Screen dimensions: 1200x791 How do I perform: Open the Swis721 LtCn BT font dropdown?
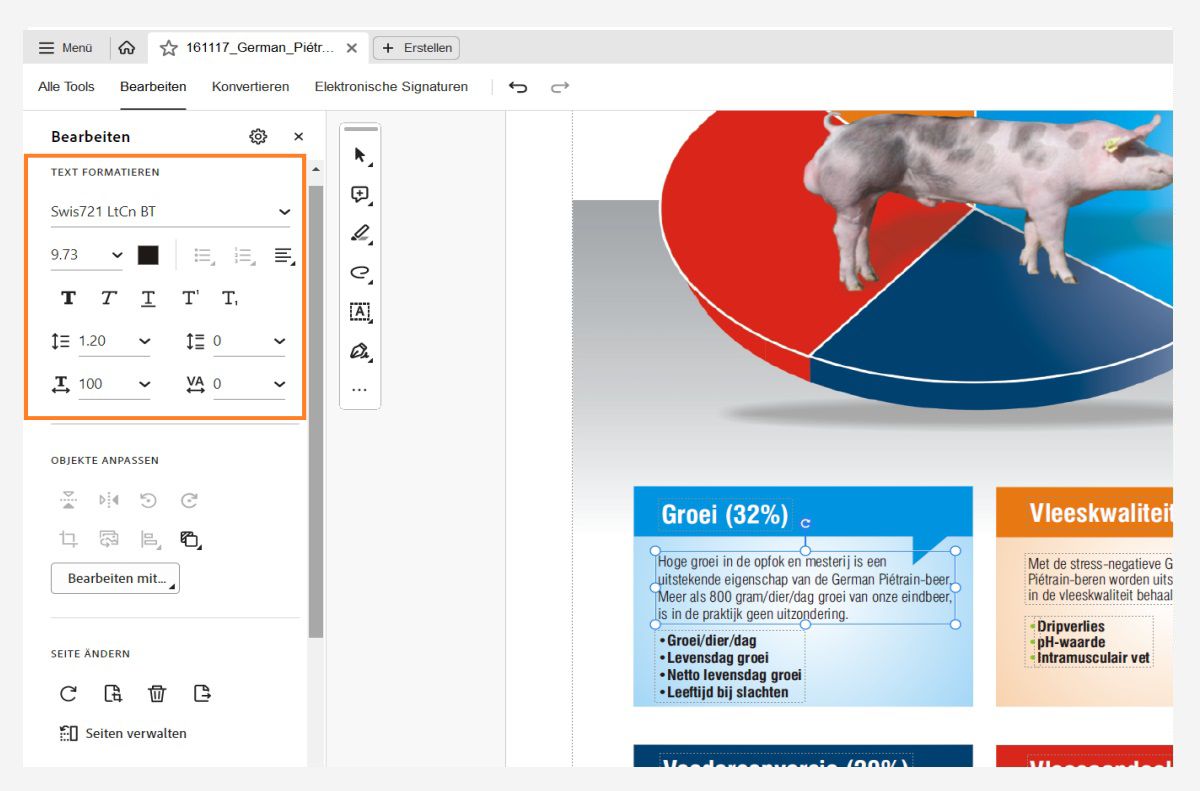click(x=170, y=212)
